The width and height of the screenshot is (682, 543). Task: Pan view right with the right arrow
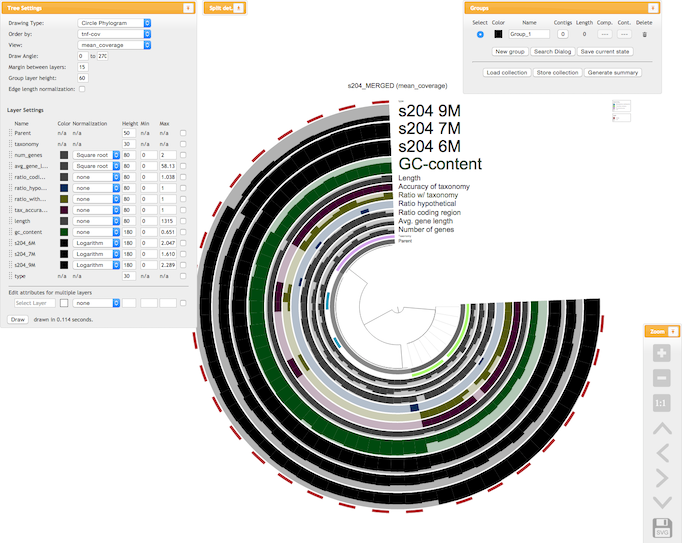[x=662, y=478]
